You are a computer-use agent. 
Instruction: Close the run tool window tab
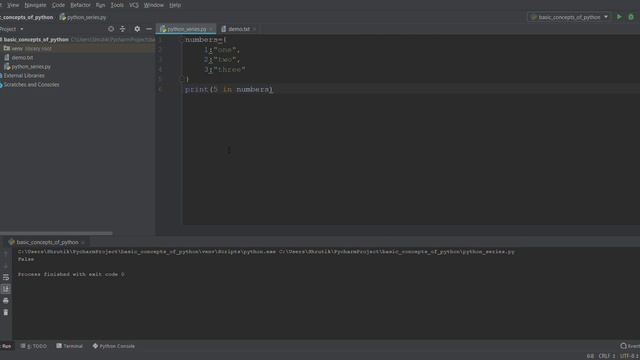click(83, 242)
